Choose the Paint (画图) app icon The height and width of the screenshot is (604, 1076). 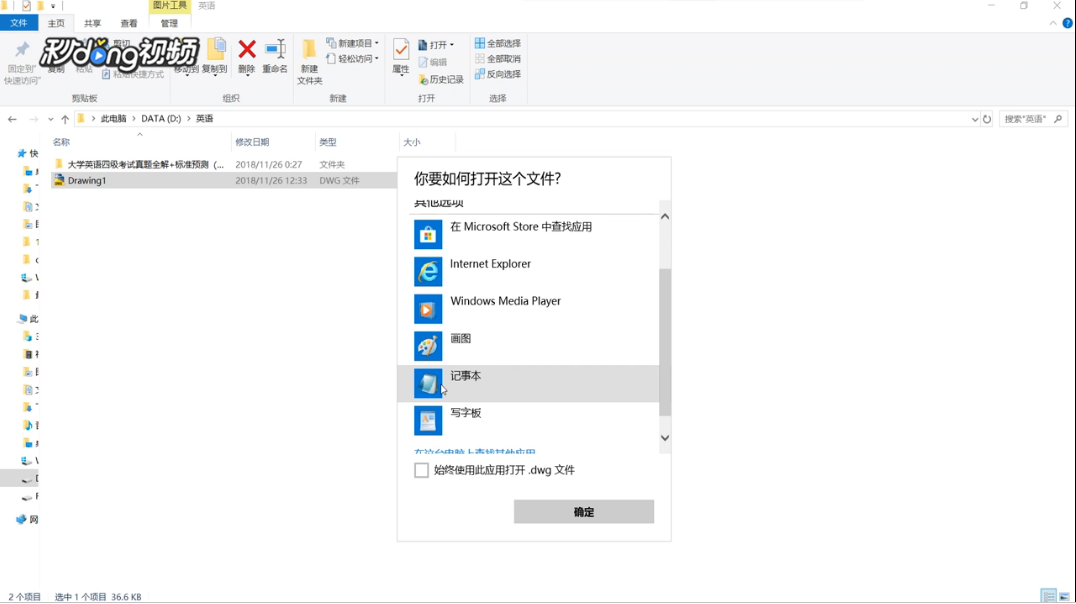pyautogui.click(x=428, y=347)
